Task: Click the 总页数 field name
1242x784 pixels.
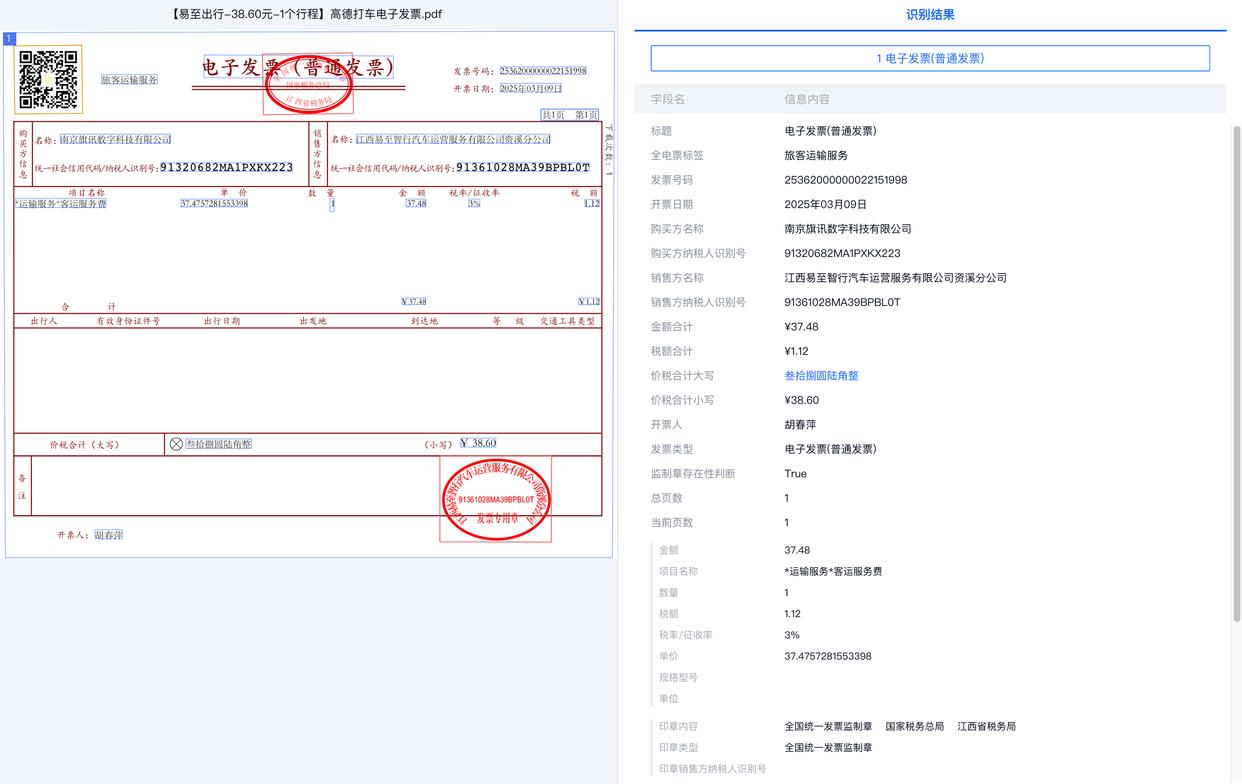Action: click(667, 498)
